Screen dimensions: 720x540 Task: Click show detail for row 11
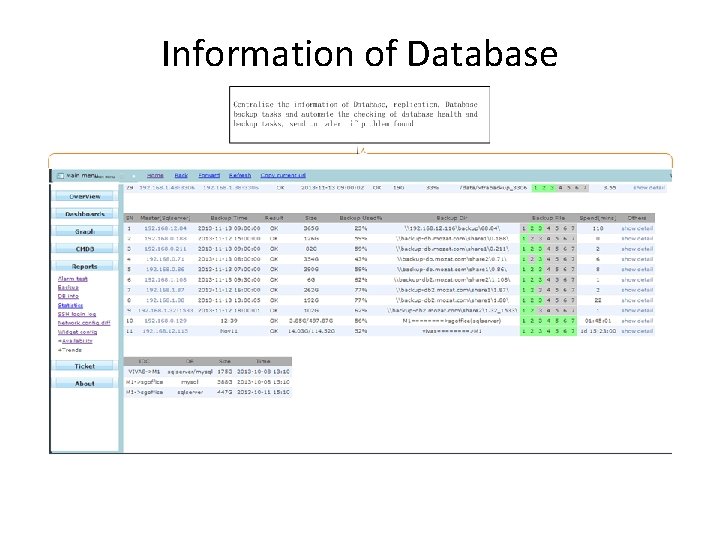[637, 331]
